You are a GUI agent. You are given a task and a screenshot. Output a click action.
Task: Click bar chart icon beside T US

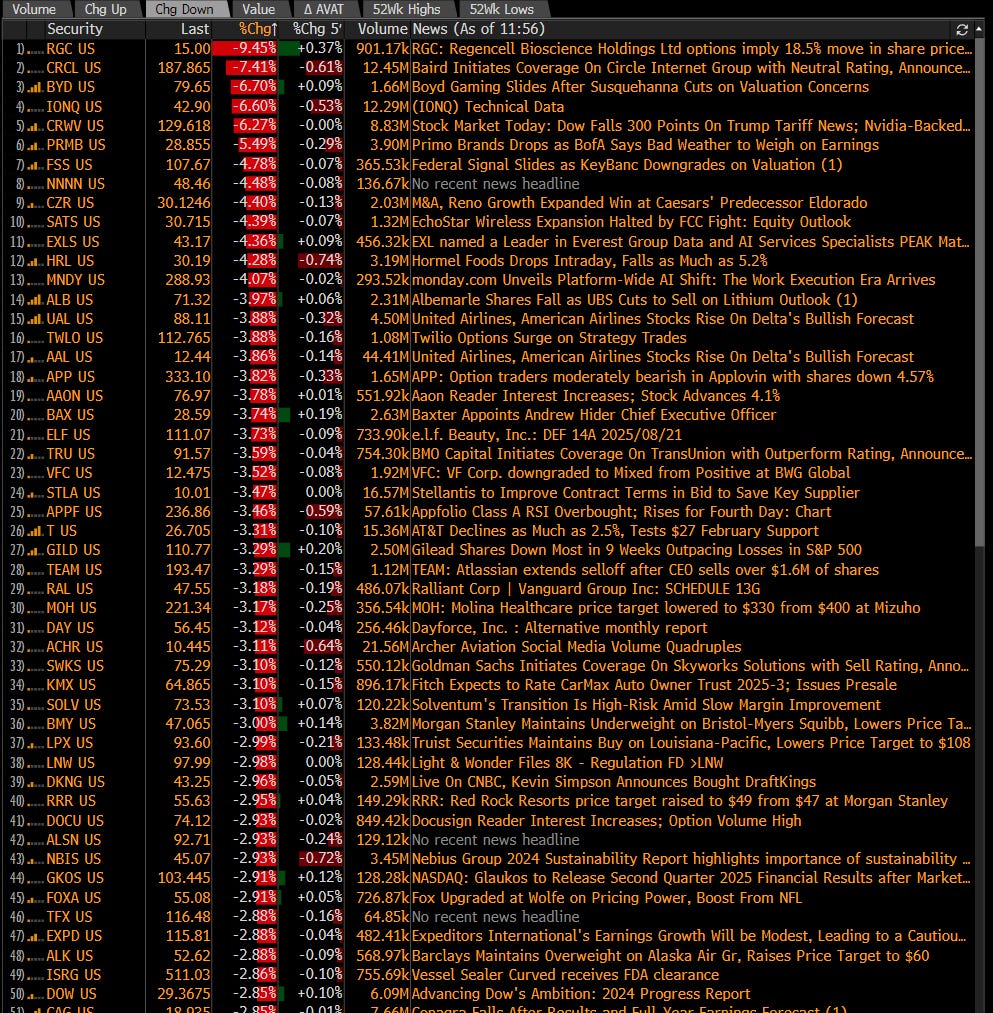35,531
